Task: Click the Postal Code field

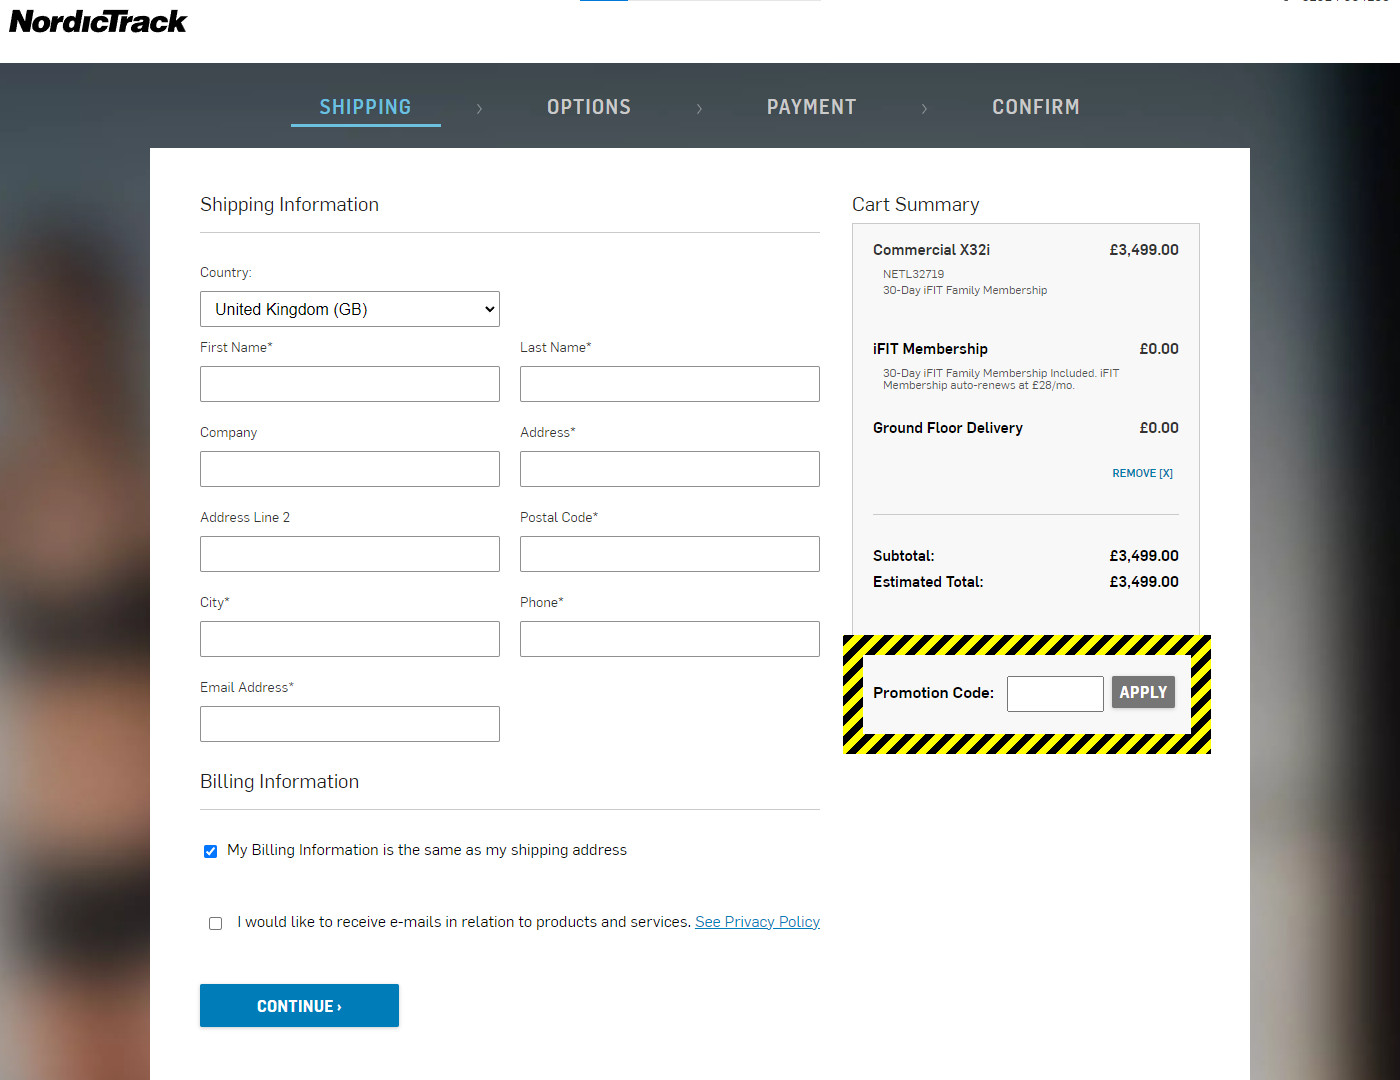Action: pos(670,554)
